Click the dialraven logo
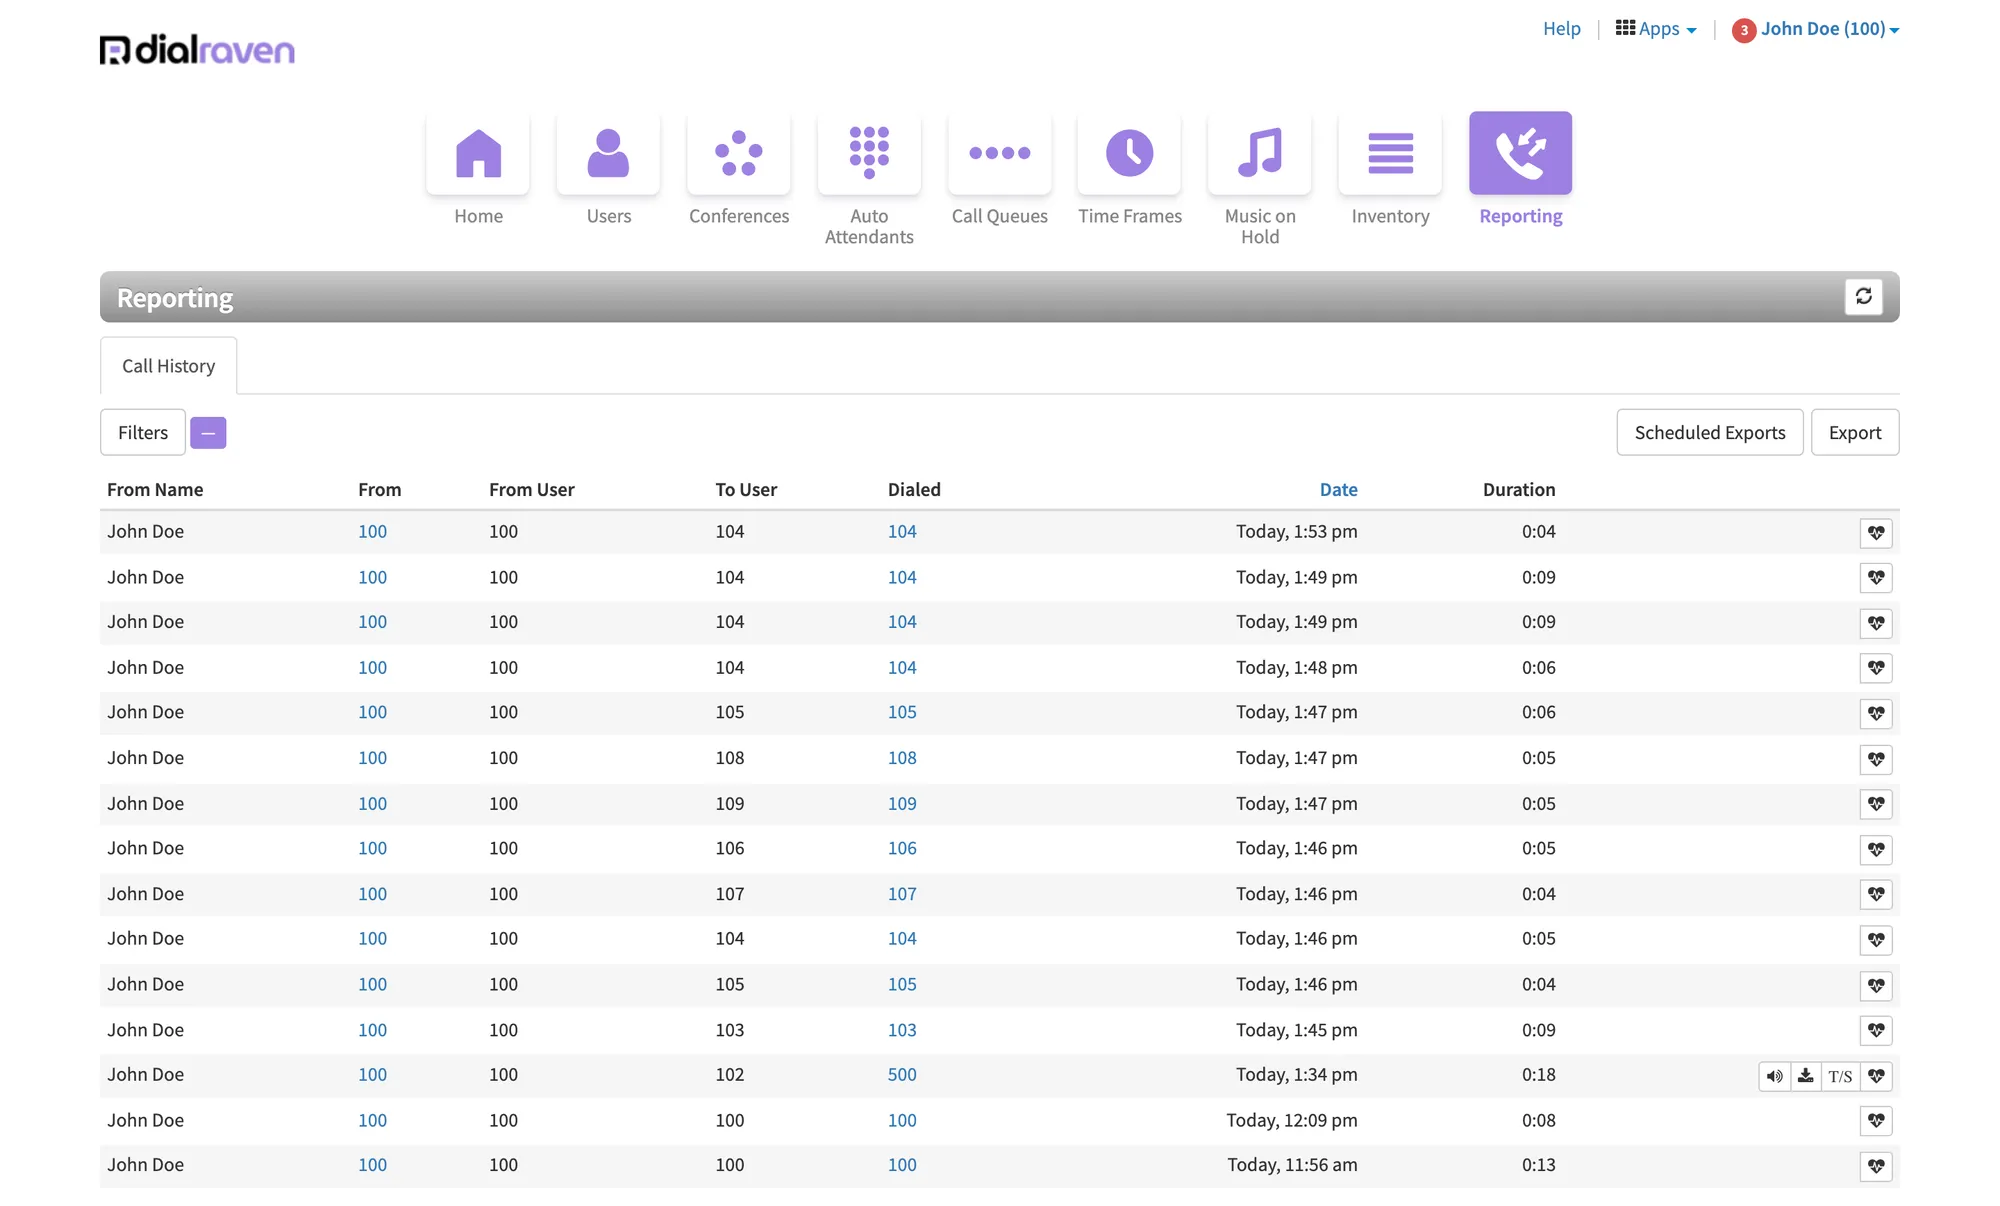This screenshot has height=1206, width=2000. coord(197,50)
